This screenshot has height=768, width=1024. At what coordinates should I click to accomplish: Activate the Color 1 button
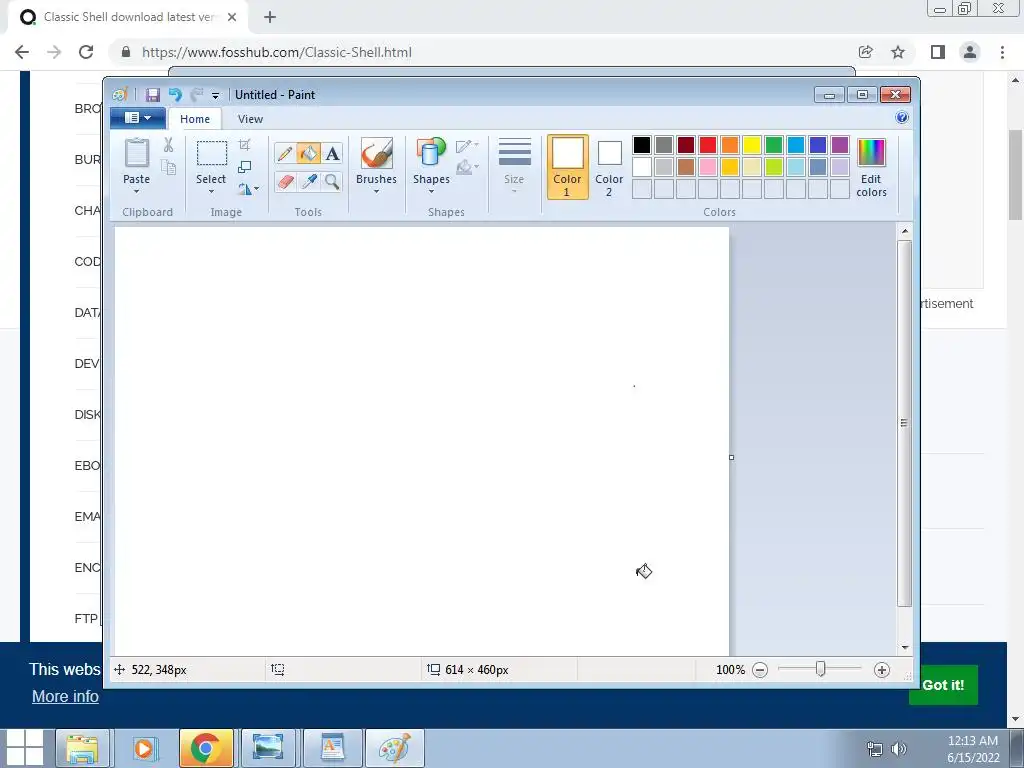[568, 167]
